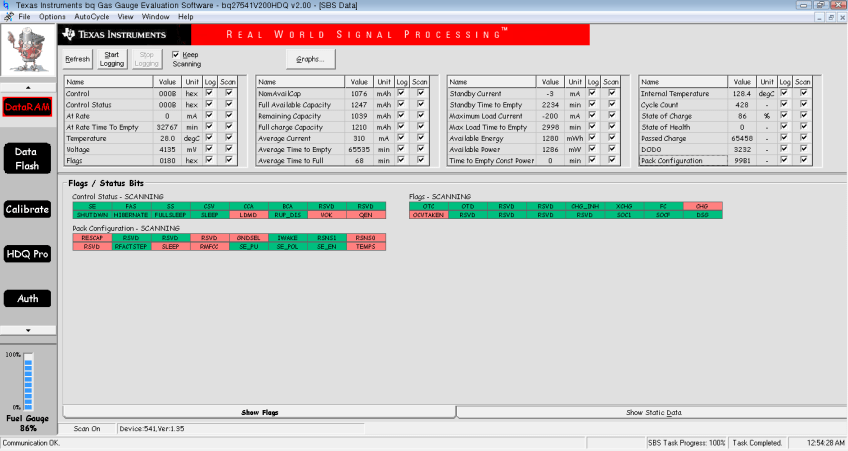Click the robot mascot logo image

[27, 50]
